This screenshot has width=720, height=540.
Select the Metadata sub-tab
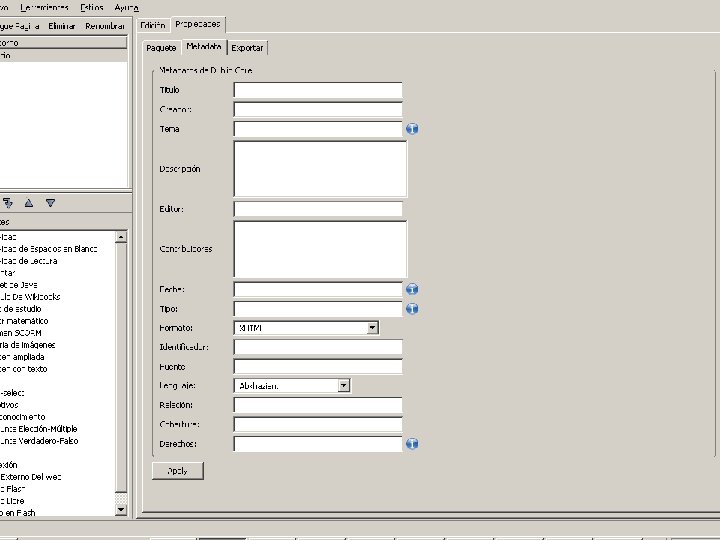204,47
